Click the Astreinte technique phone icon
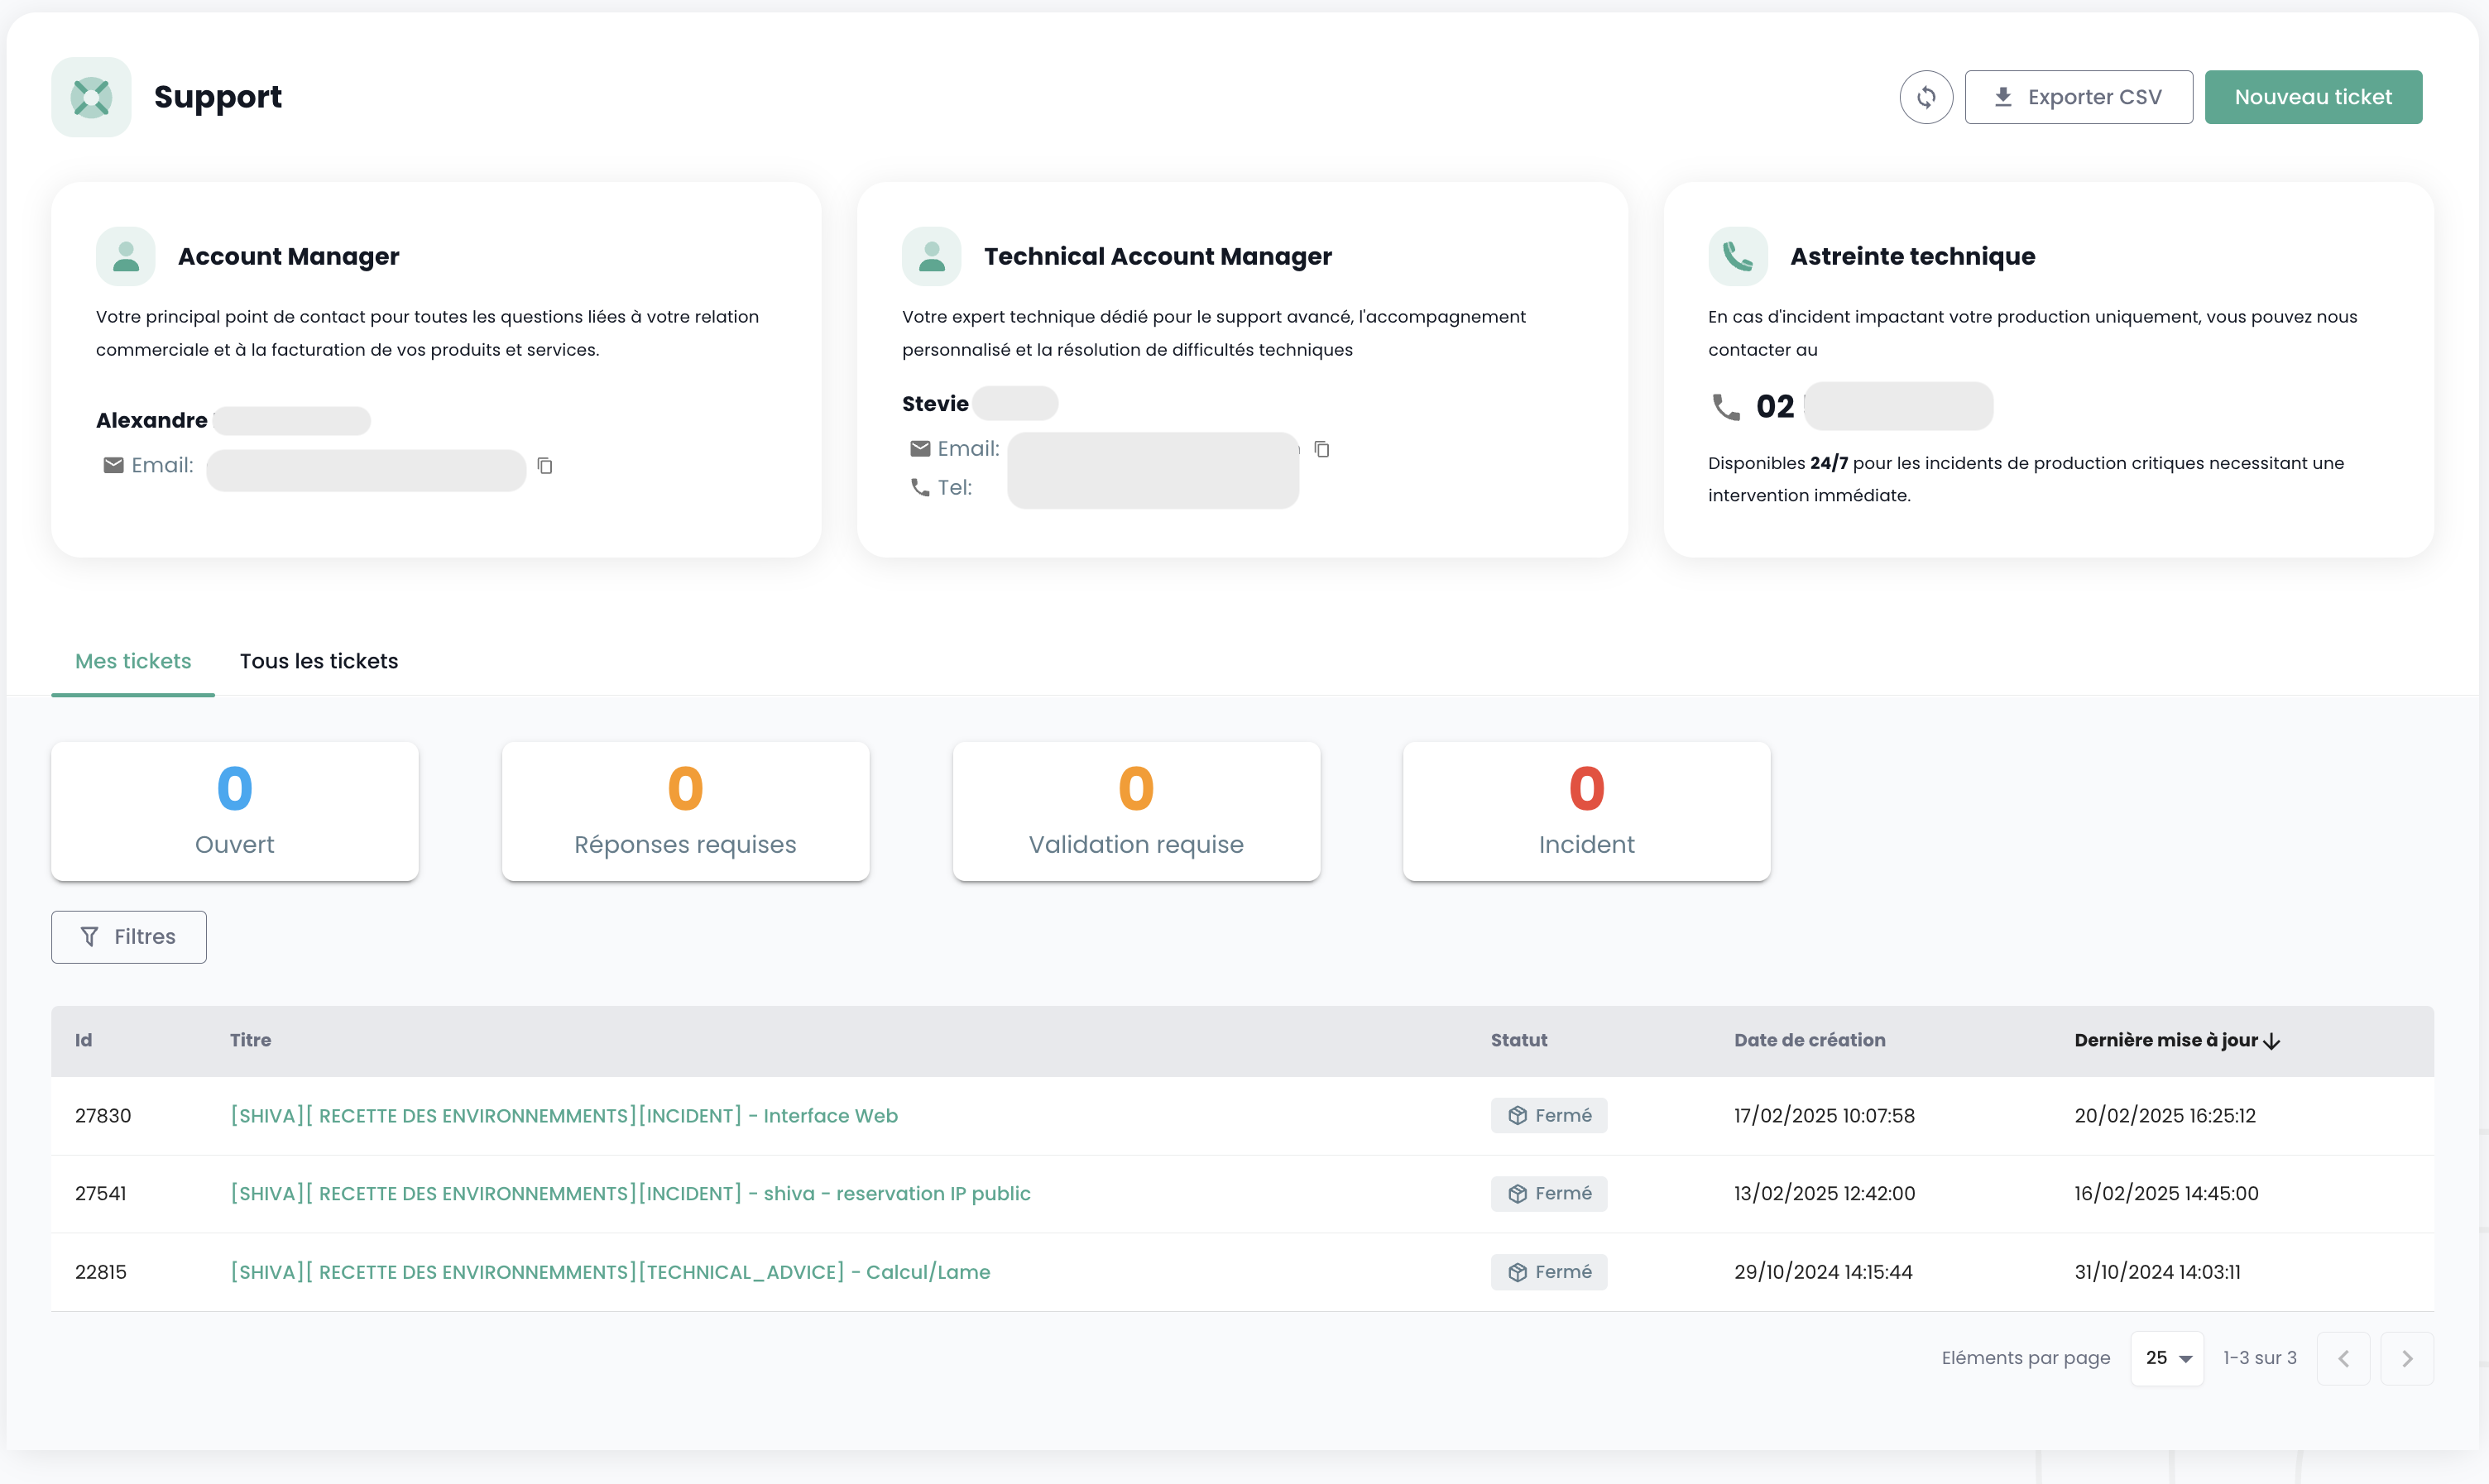 tap(1737, 256)
